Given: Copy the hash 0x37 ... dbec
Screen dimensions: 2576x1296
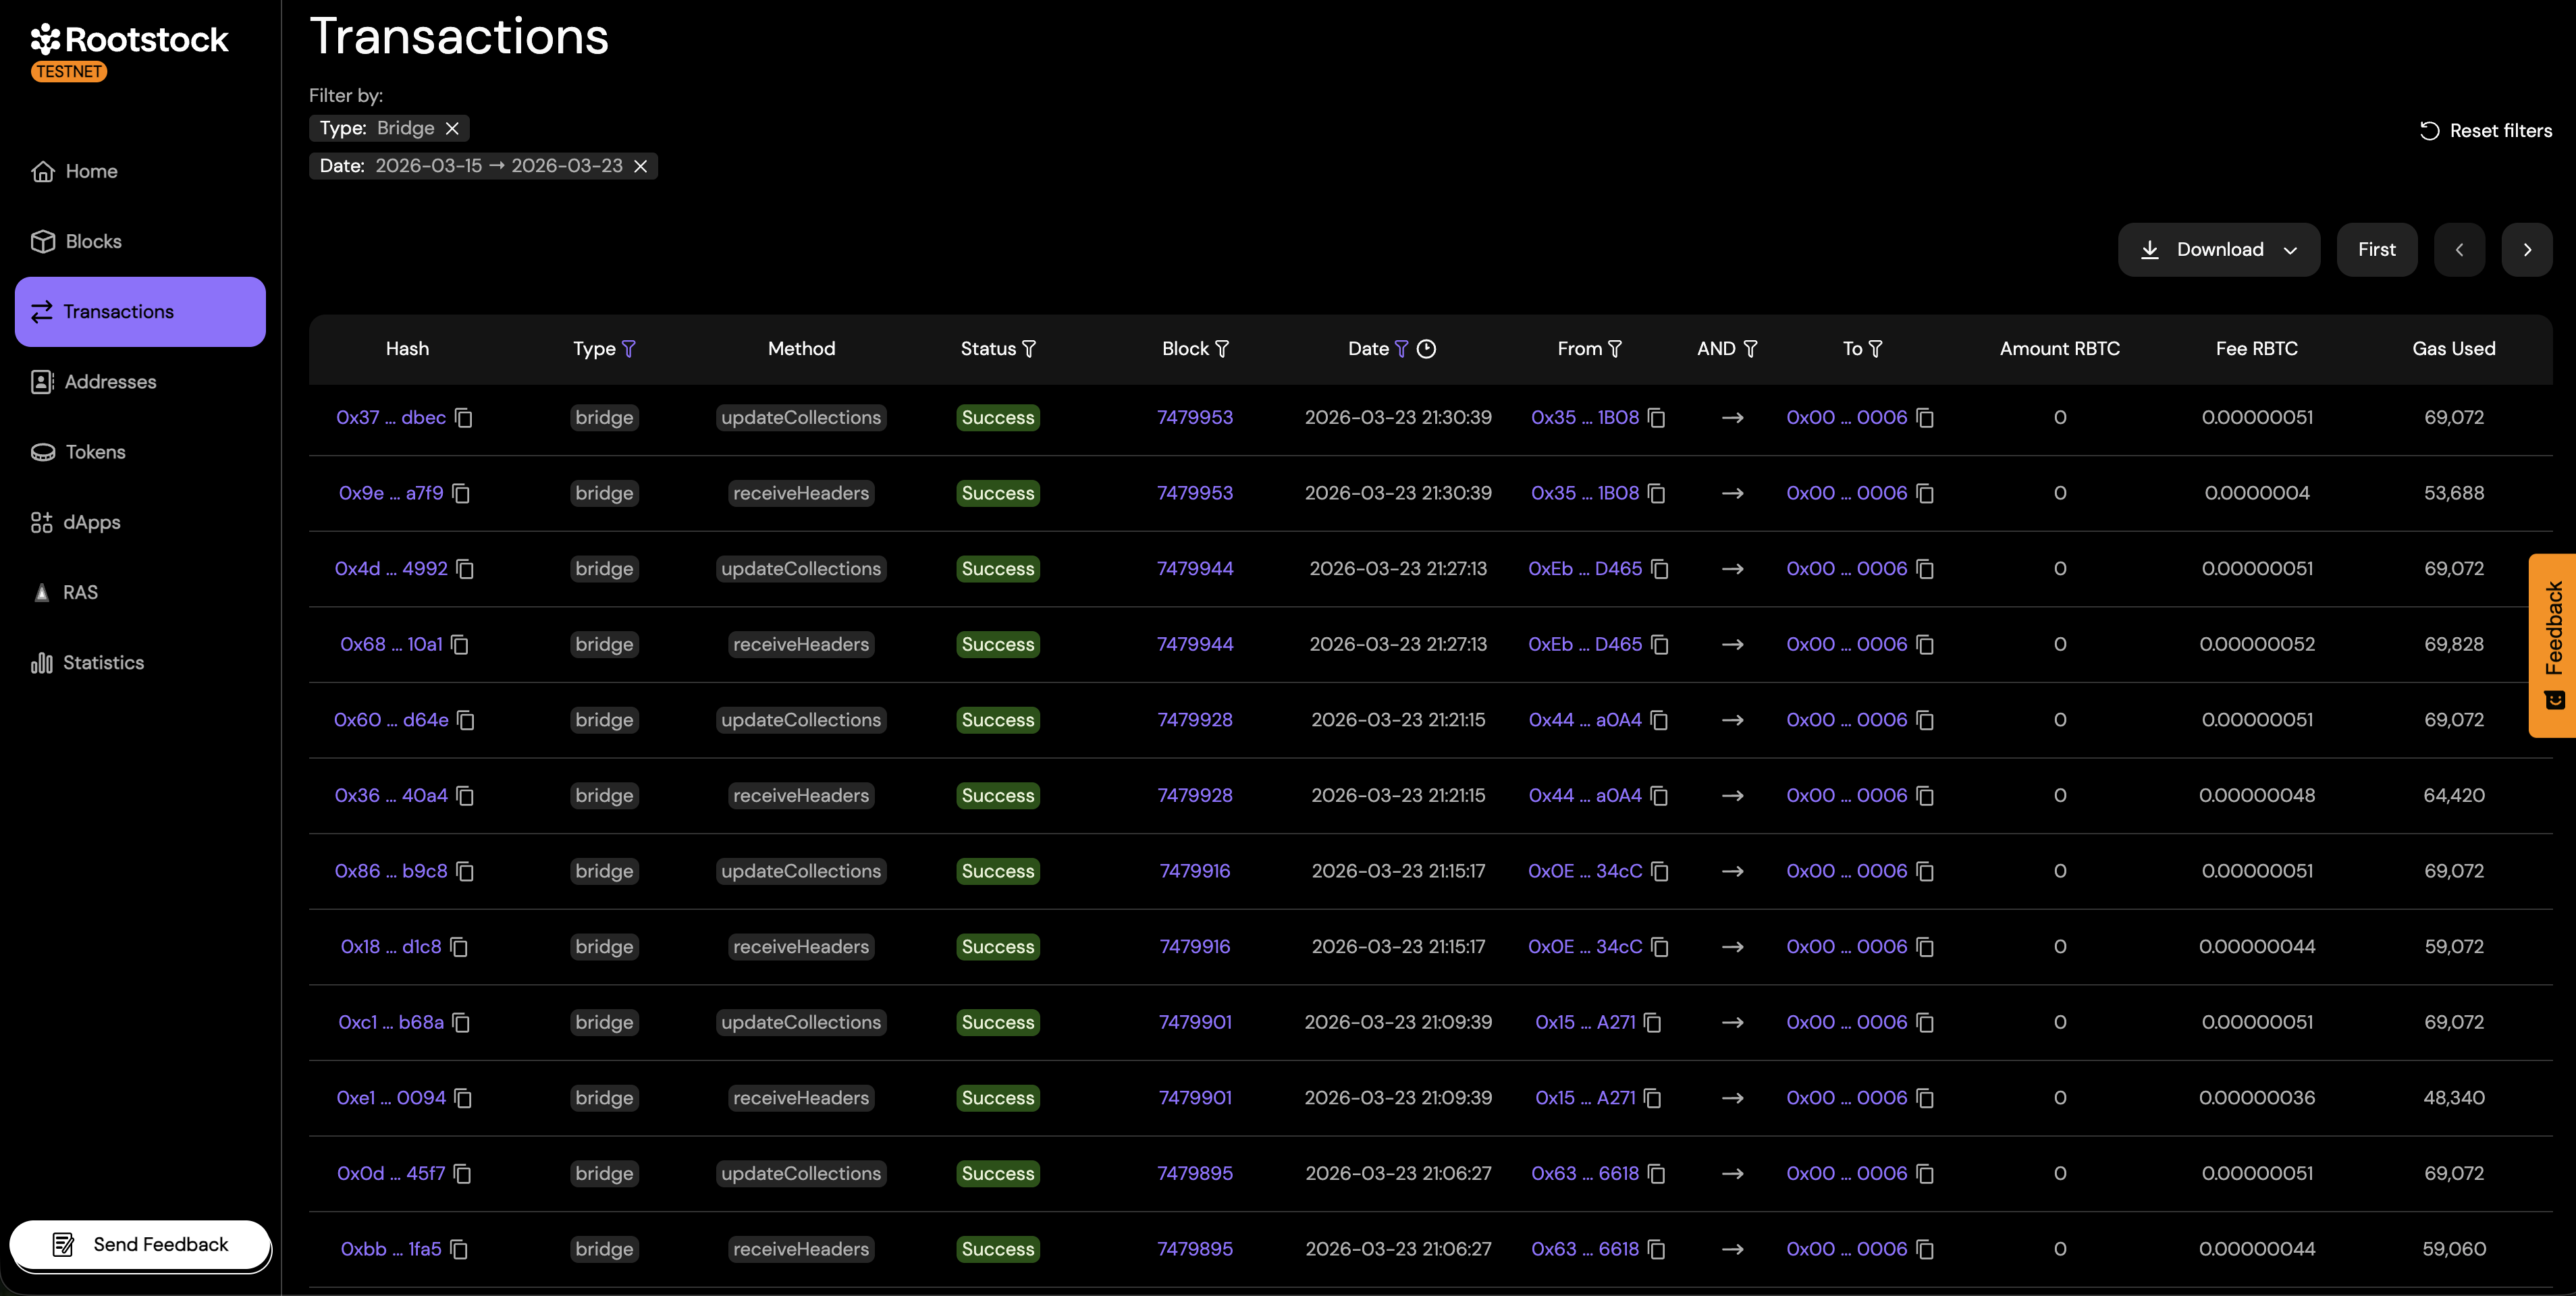Looking at the screenshot, I should coord(464,418).
